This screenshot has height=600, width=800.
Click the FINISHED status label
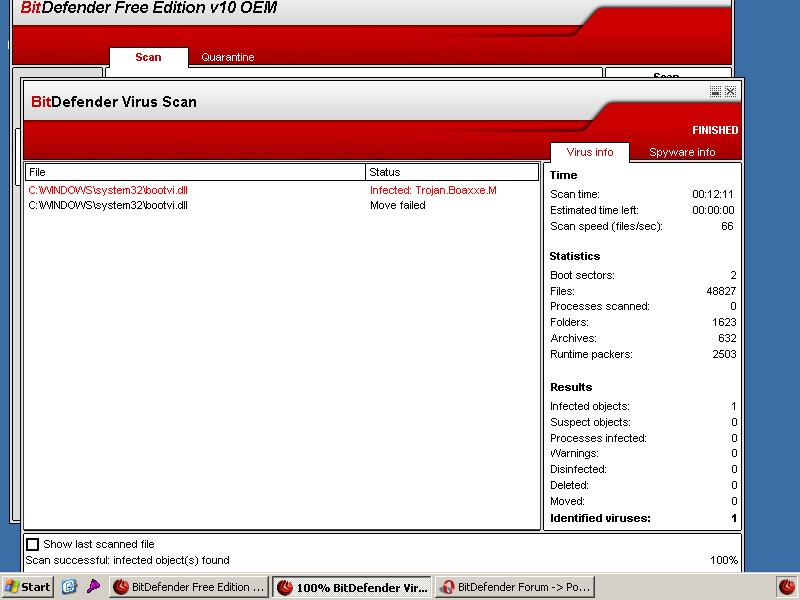pyautogui.click(x=715, y=130)
